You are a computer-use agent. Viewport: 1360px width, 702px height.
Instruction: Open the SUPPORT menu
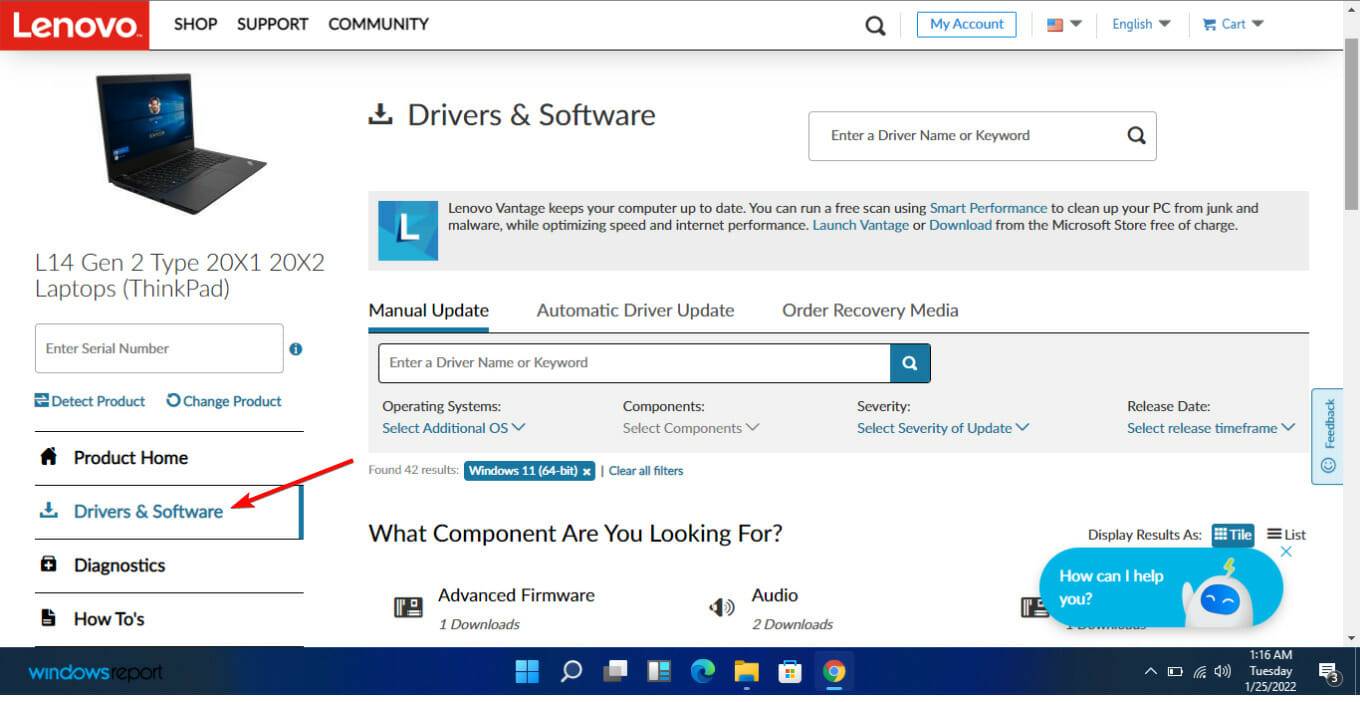[x=273, y=24]
